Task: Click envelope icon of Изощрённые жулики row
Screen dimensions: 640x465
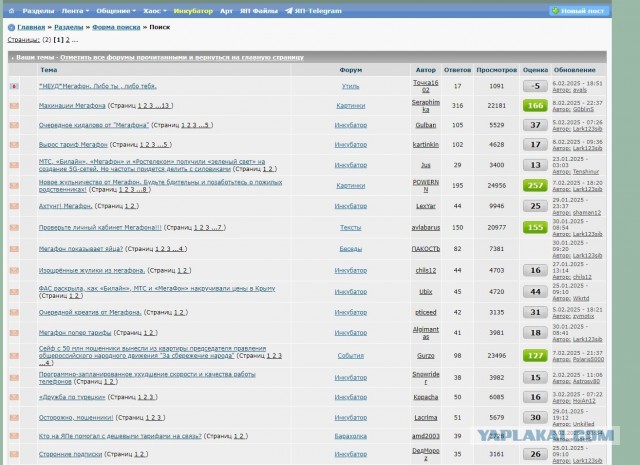Action: 14,270
